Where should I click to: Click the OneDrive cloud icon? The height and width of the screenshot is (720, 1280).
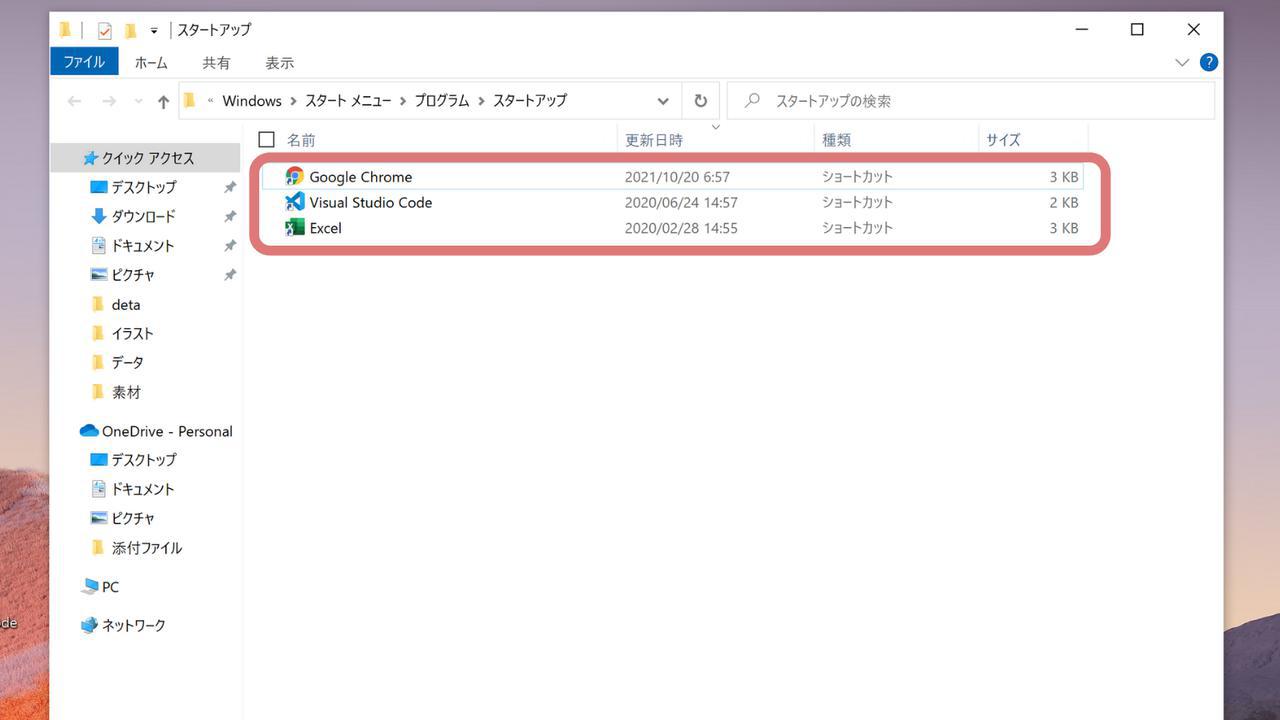pos(89,431)
